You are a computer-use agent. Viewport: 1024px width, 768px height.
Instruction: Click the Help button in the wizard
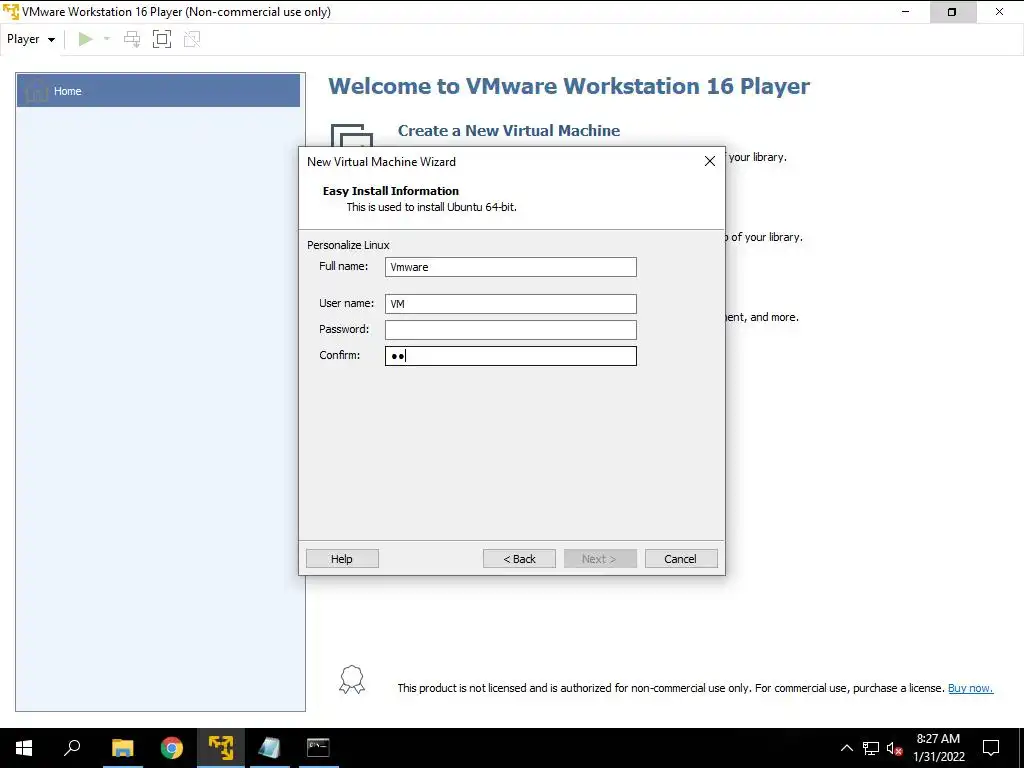(342, 558)
